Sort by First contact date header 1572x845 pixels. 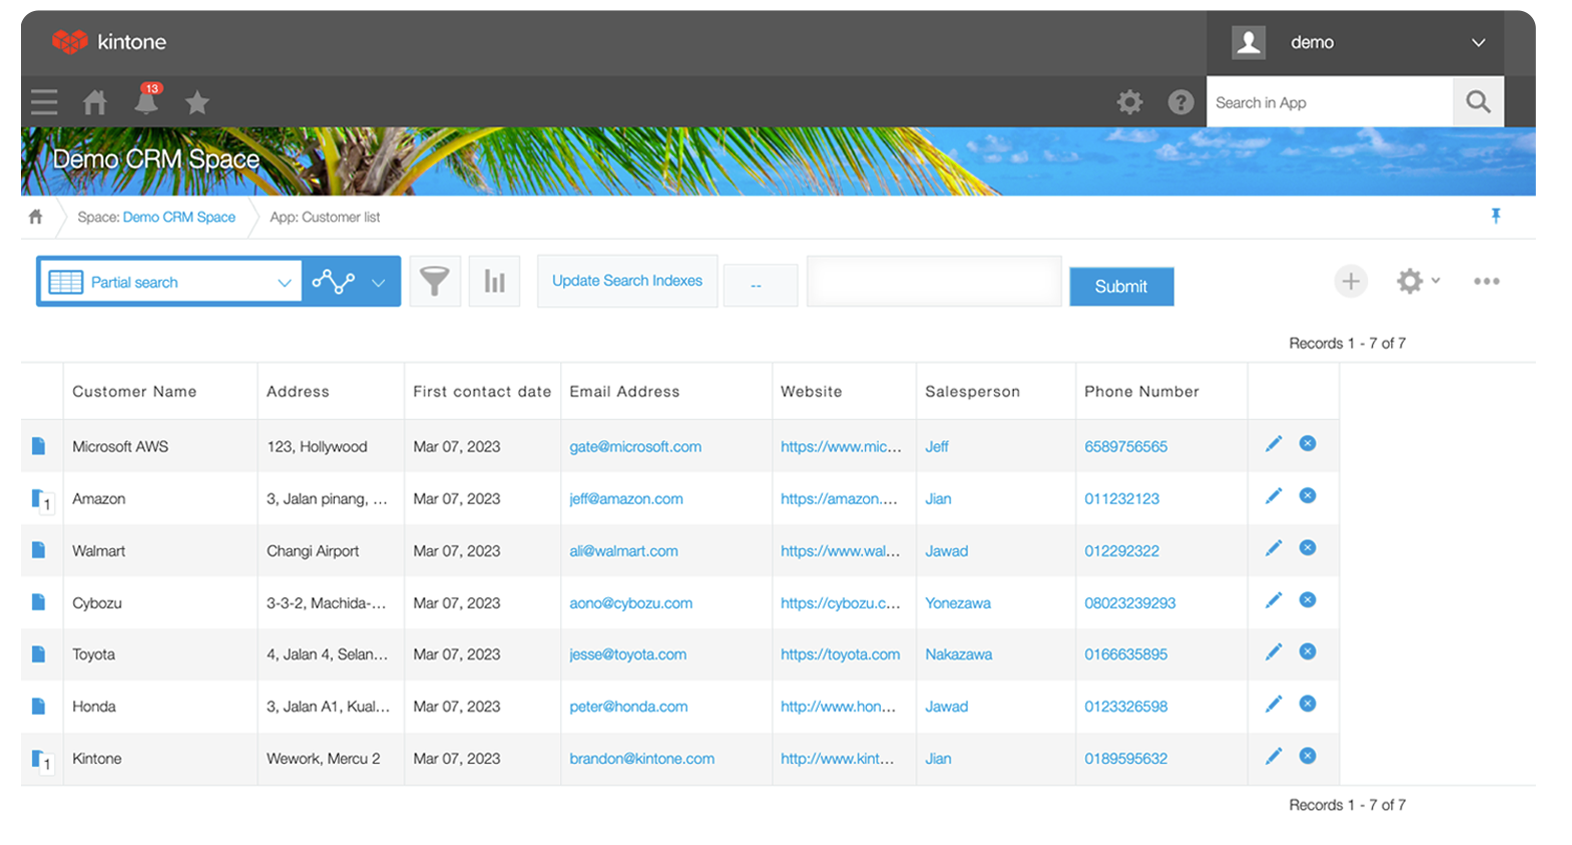(x=481, y=391)
